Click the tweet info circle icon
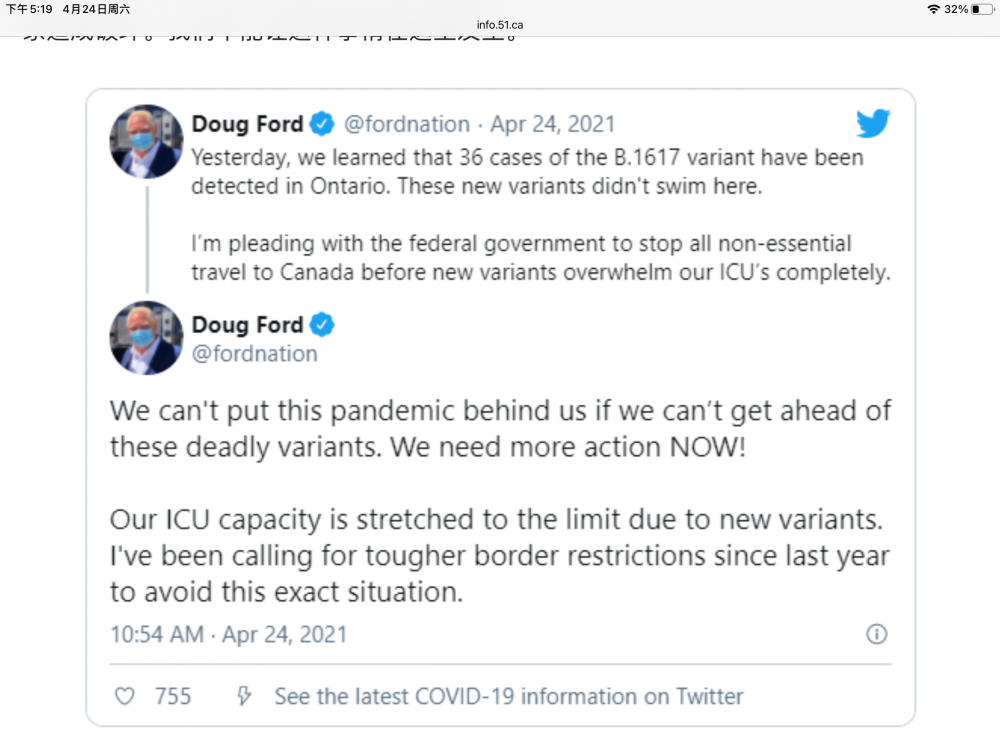1000x750 pixels. pyautogui.click(x=876, y=634)
